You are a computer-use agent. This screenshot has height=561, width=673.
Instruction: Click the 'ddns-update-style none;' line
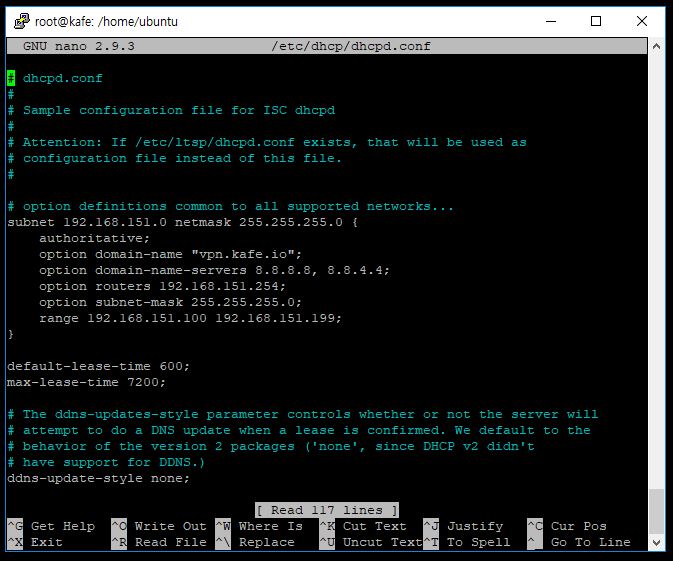click(x=98, y=479)
